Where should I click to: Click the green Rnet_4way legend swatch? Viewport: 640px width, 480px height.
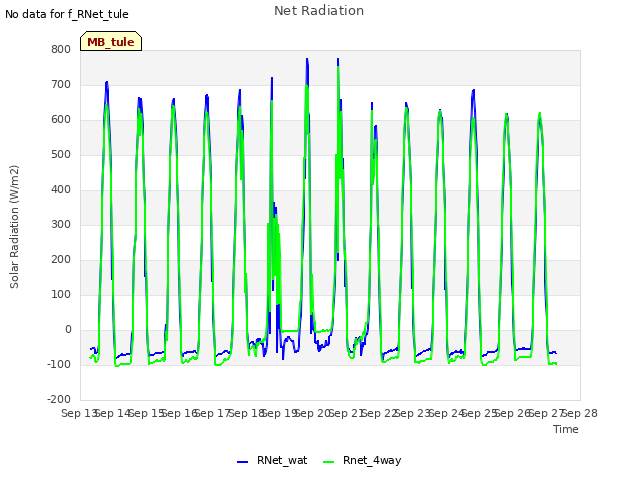[329, 462]
